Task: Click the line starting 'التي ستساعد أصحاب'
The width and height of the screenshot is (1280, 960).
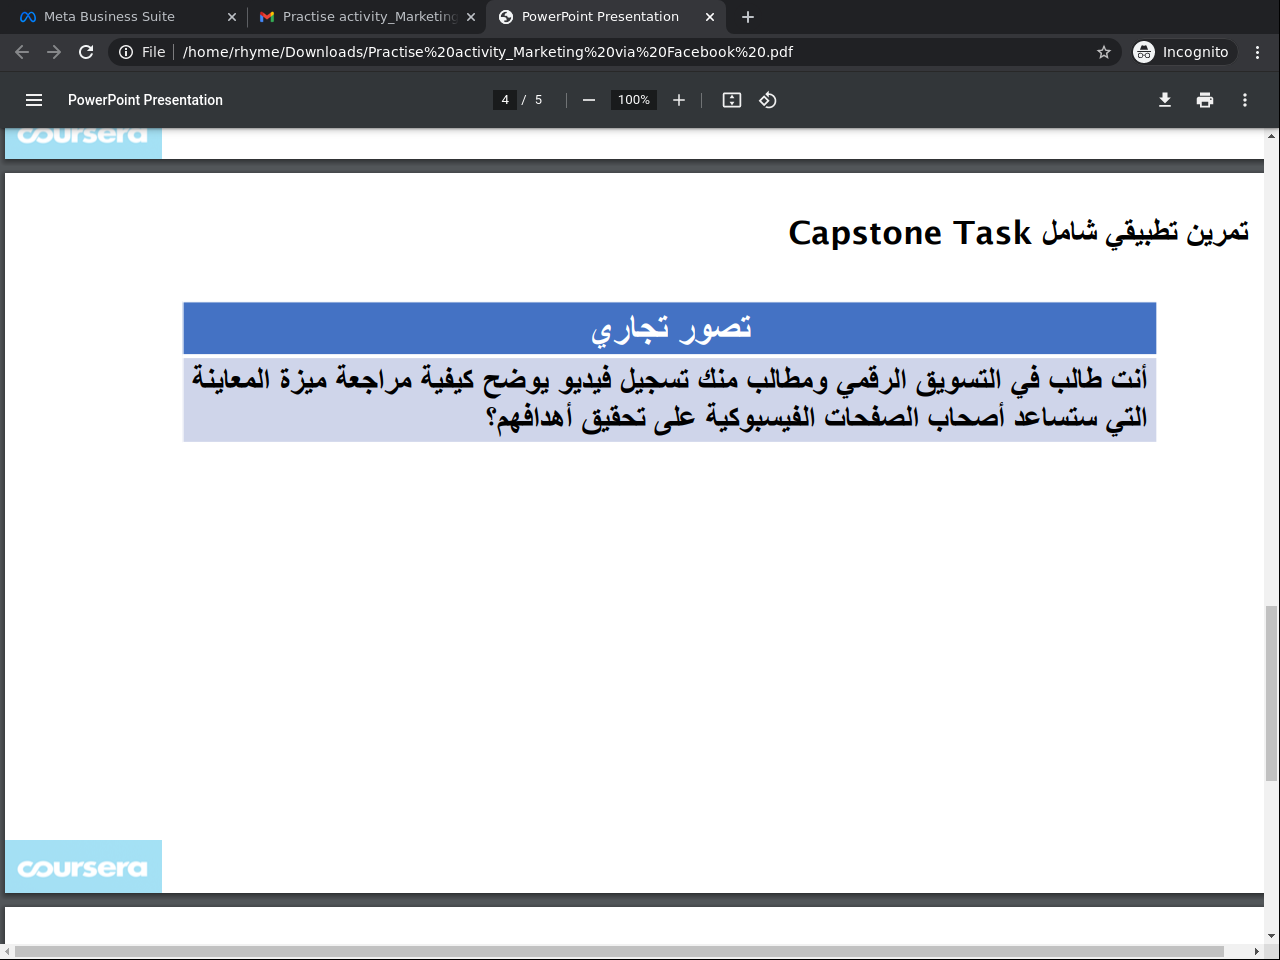Action: [x=817, y=418]
